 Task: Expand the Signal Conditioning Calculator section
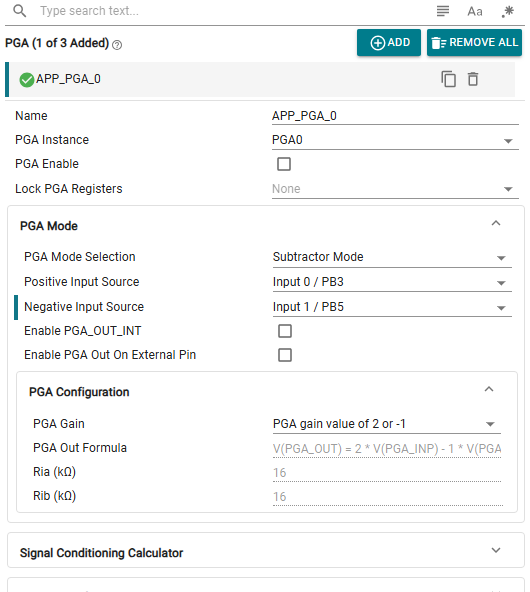pyautogui.click(x=496, y=550)
